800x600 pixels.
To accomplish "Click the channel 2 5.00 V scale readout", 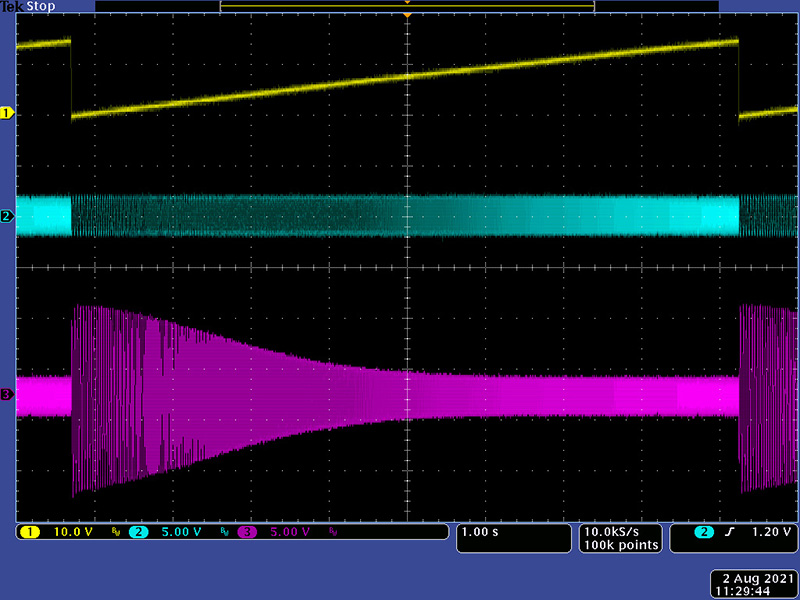I will point(181,532).
